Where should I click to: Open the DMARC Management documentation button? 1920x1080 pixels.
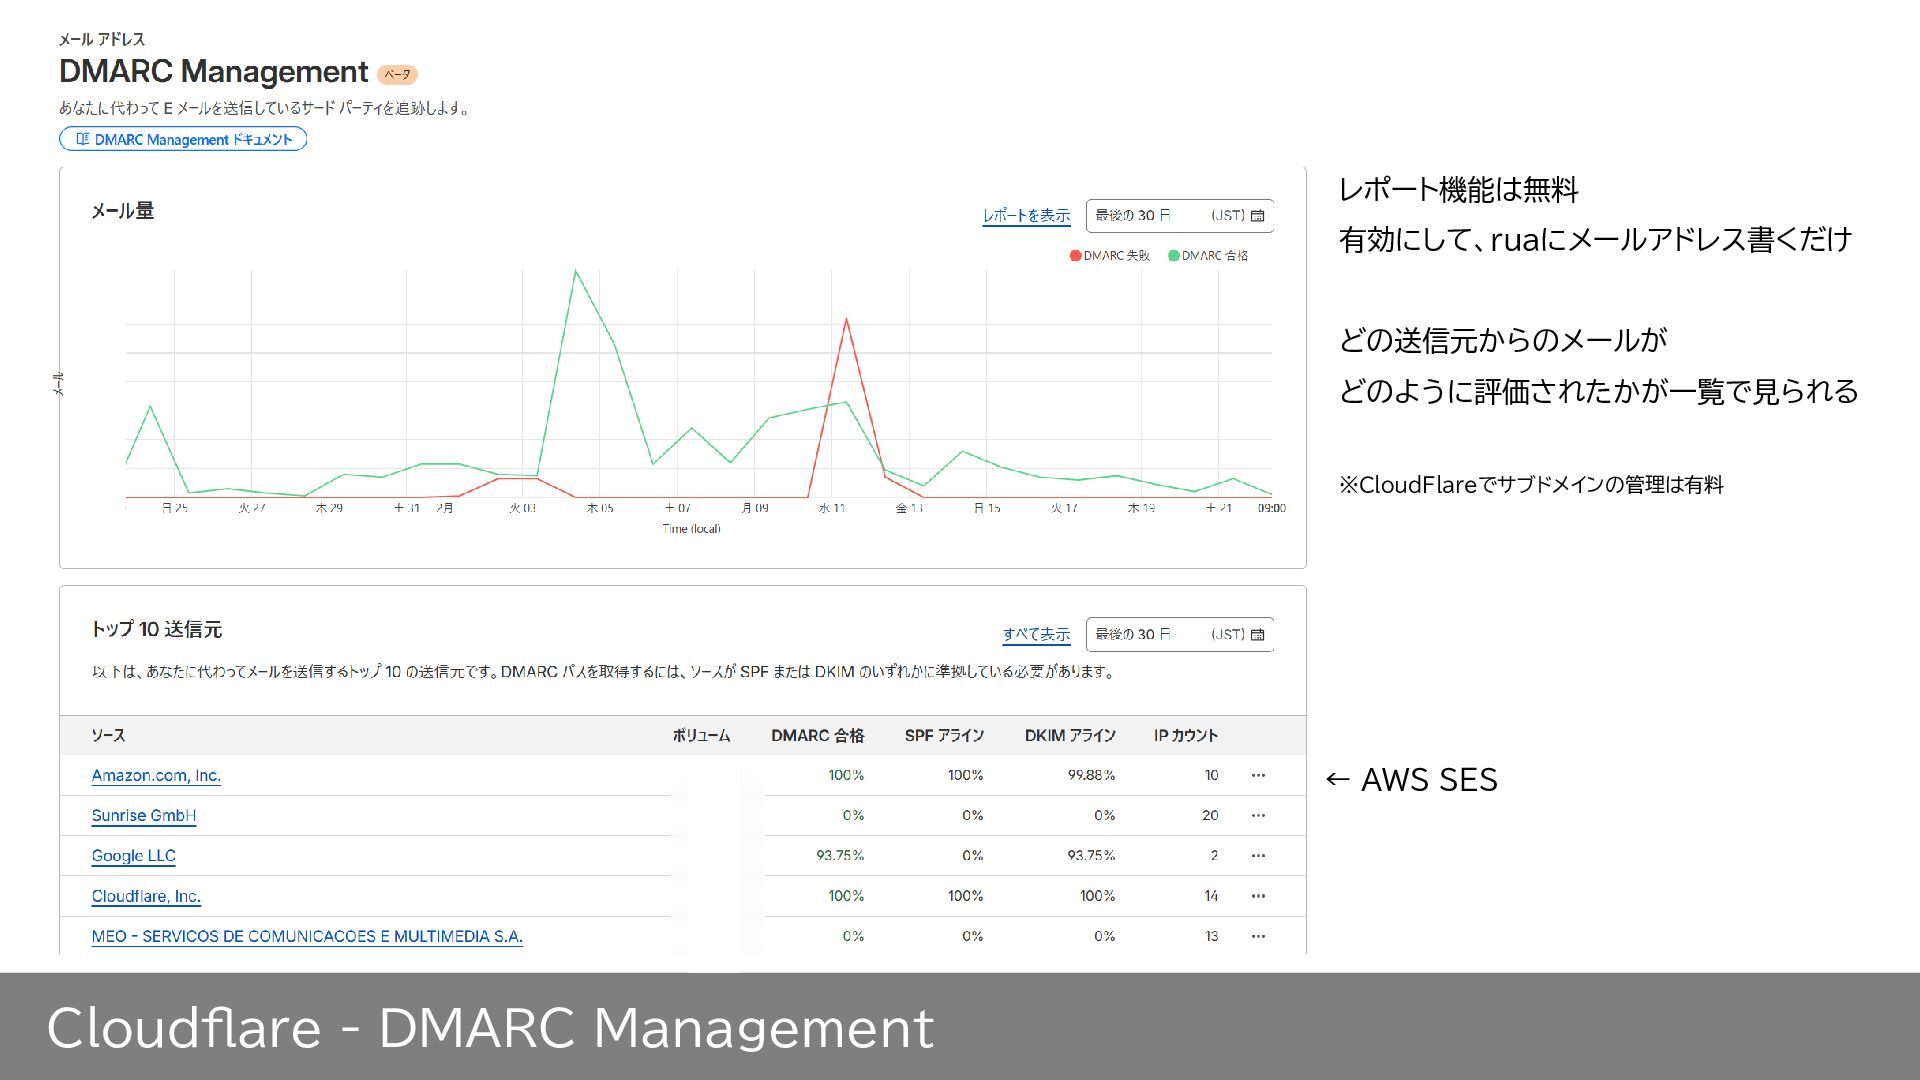183,140
